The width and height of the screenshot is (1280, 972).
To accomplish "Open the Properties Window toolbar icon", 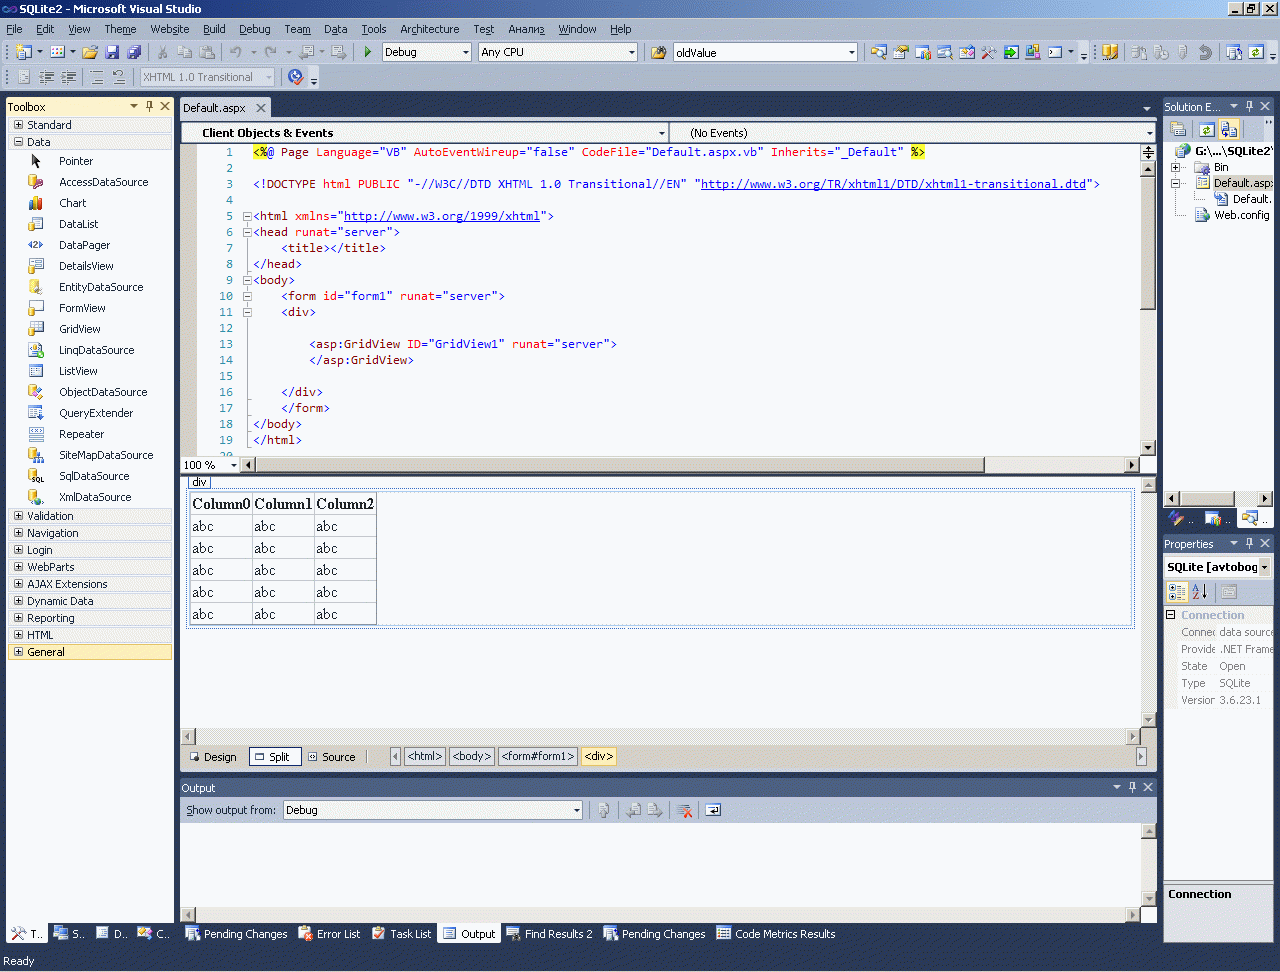I will pos(901,52).
